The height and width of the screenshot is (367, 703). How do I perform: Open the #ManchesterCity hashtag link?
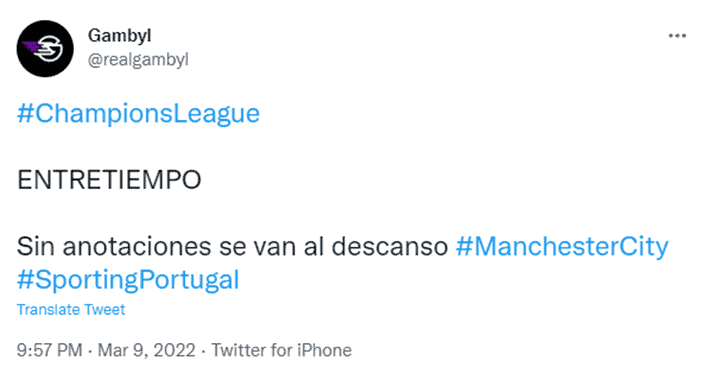coord(562,246)
